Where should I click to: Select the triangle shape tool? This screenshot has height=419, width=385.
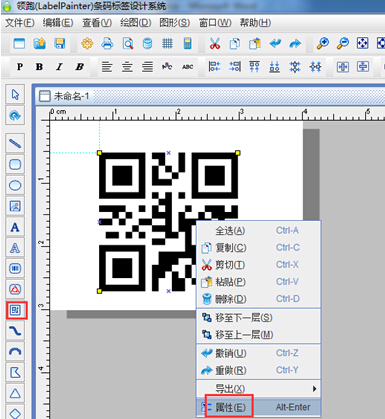[x=15, y=394]
